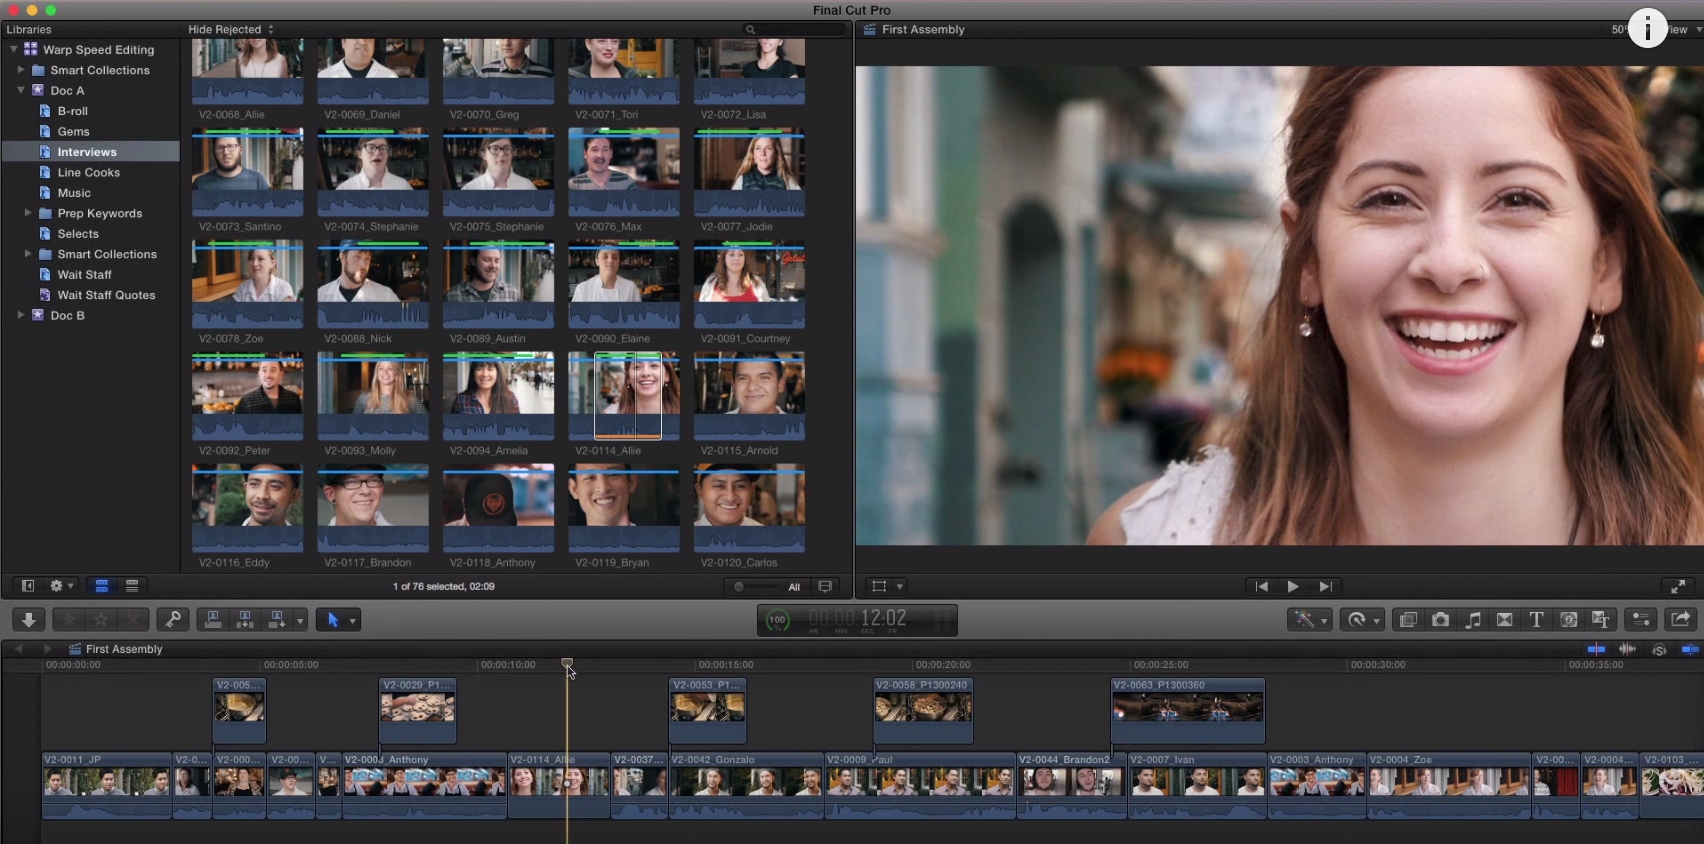Select the Line Cooks collection
Screen dimensions: 1704x844
91,172
